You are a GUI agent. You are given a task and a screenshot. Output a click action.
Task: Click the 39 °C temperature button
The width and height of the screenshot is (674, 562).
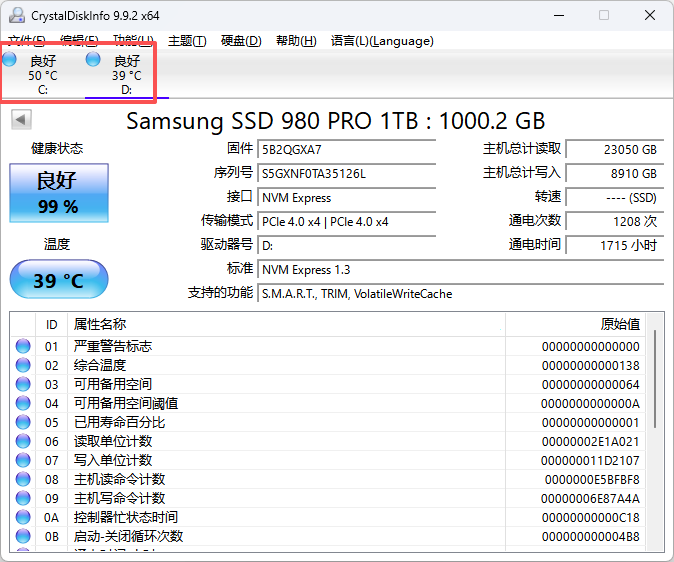(x=59, y=279)
